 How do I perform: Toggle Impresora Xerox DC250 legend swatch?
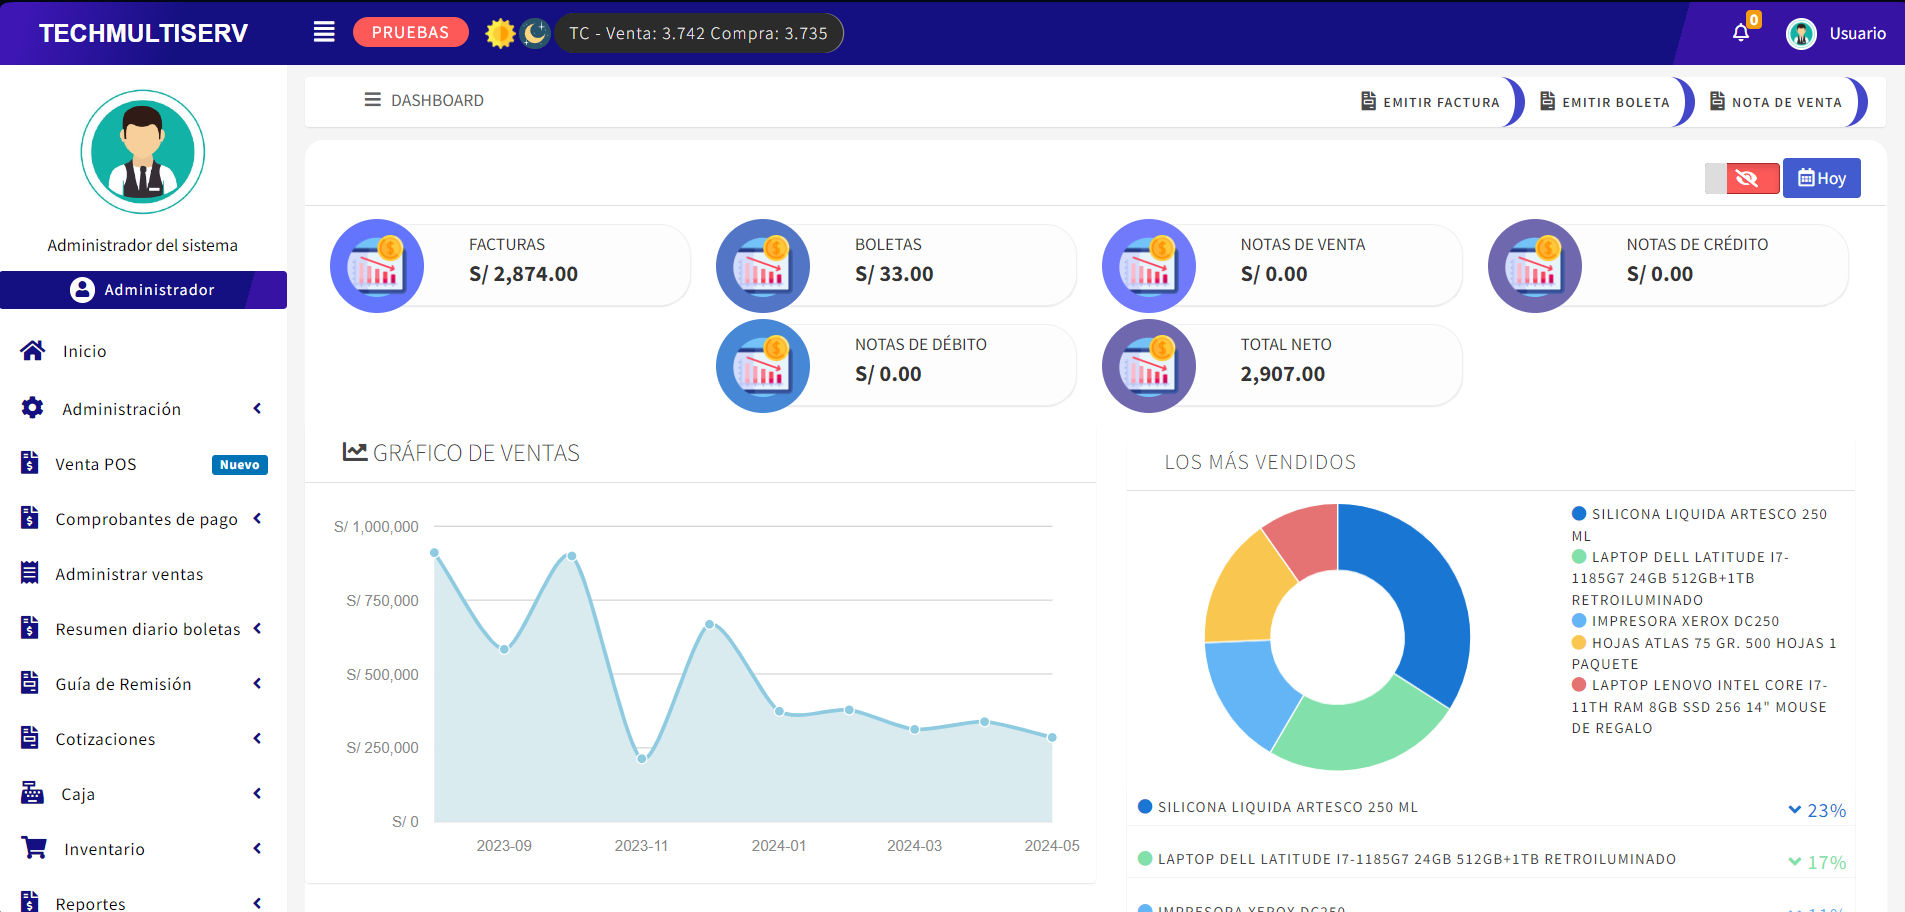1579,621
